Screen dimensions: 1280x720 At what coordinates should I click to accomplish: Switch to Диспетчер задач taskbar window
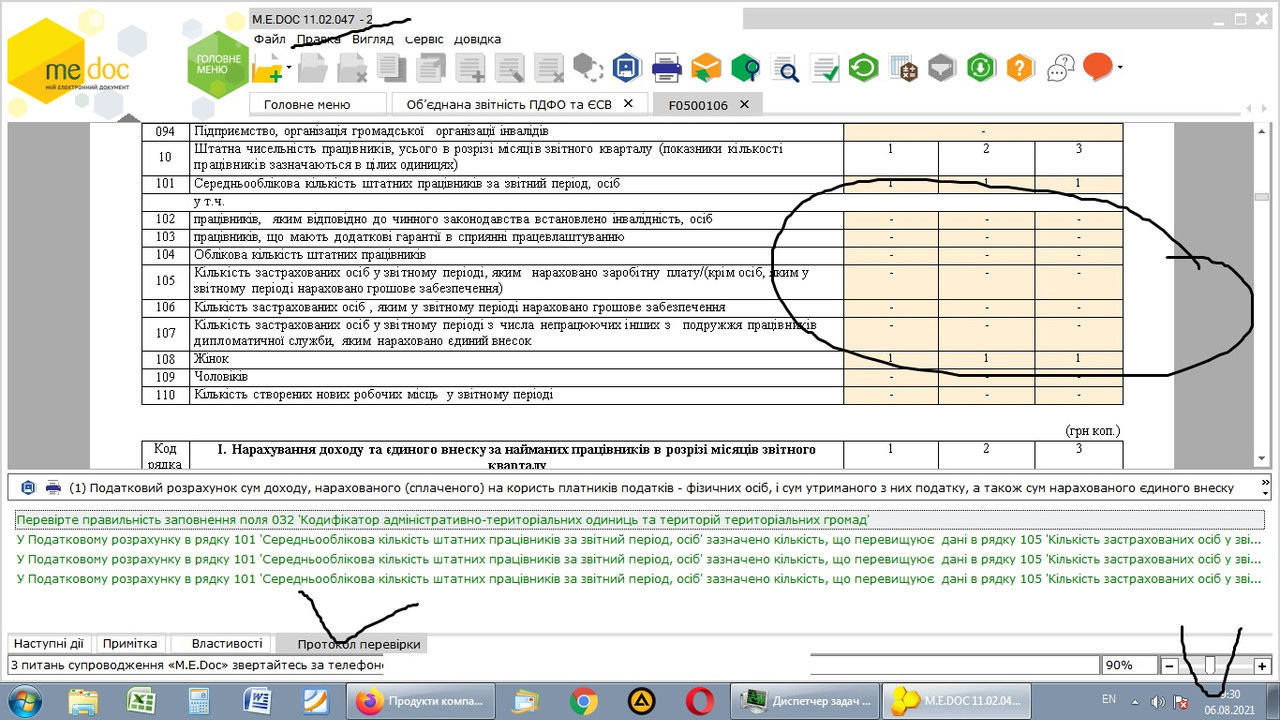pos(806,701)
